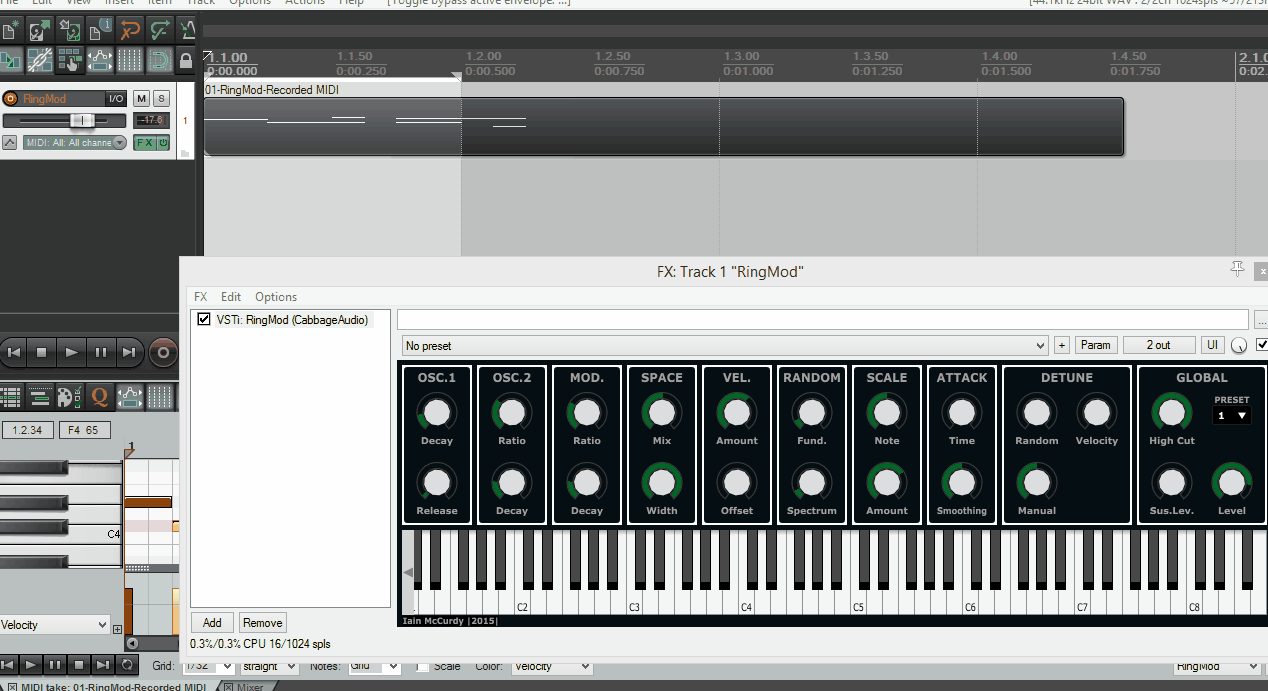The height and width of the screenshot is (691, 1268).
Task: Open RingMod track I/O routing
Action: 116,98
